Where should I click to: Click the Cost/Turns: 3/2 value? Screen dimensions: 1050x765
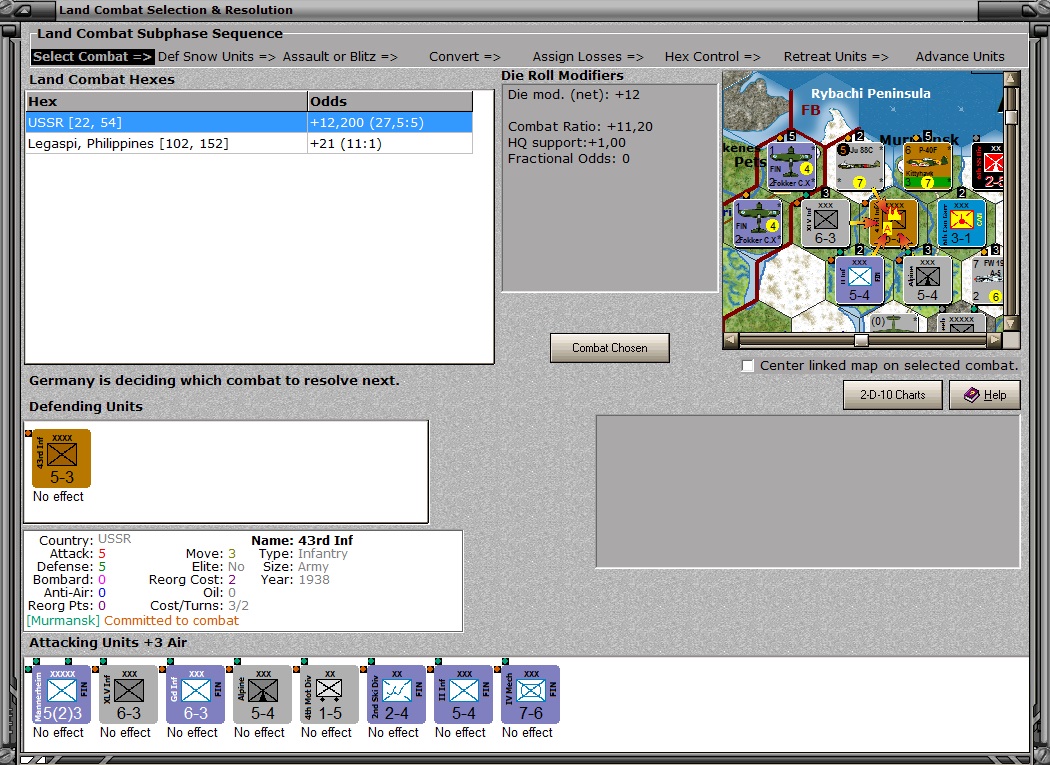tap(238, 606)
